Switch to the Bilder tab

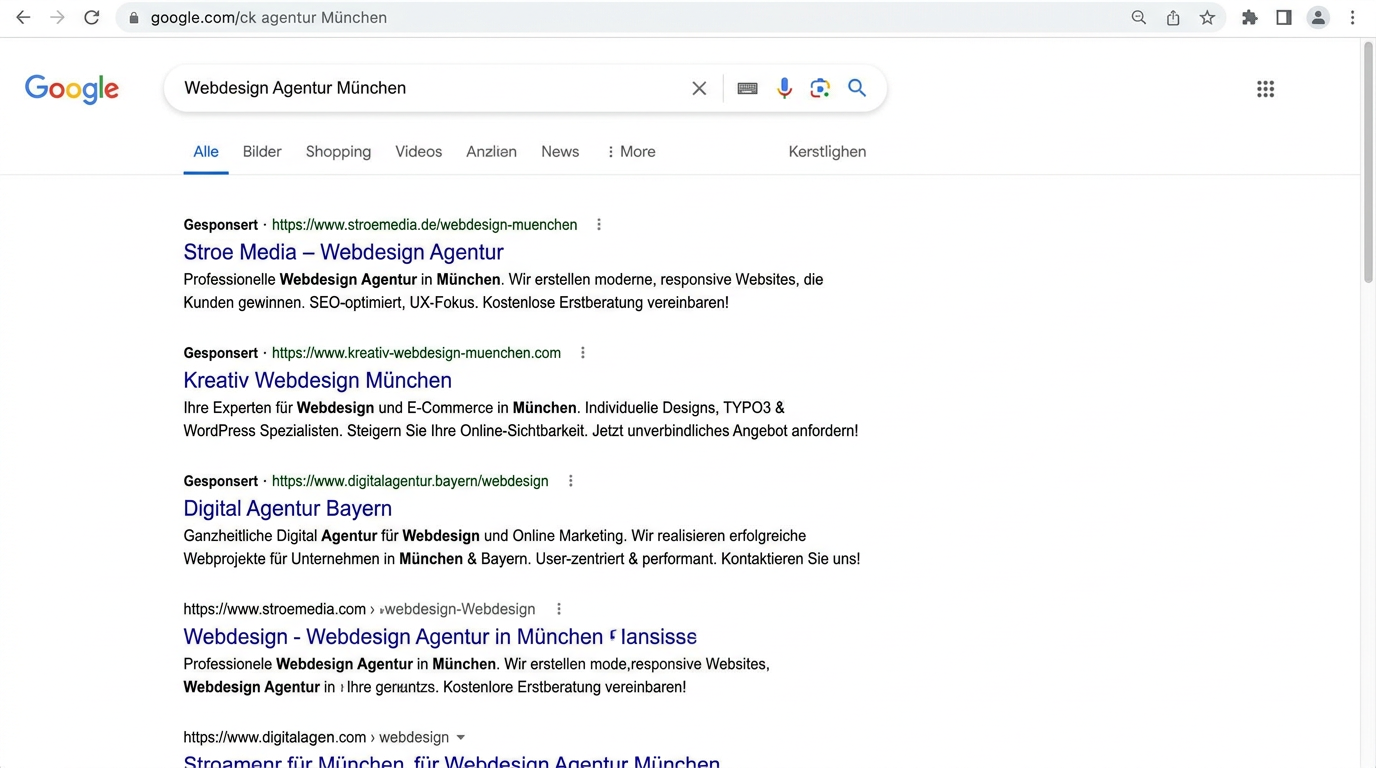point(262,152)
